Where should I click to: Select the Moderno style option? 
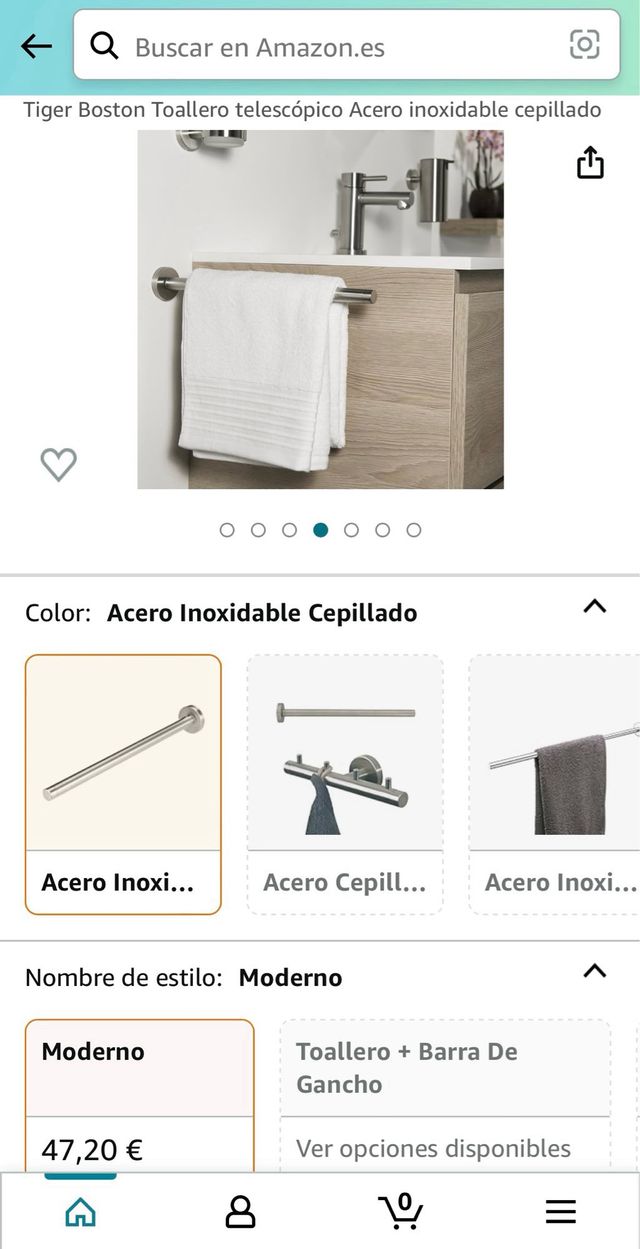tap(138, 1051)
